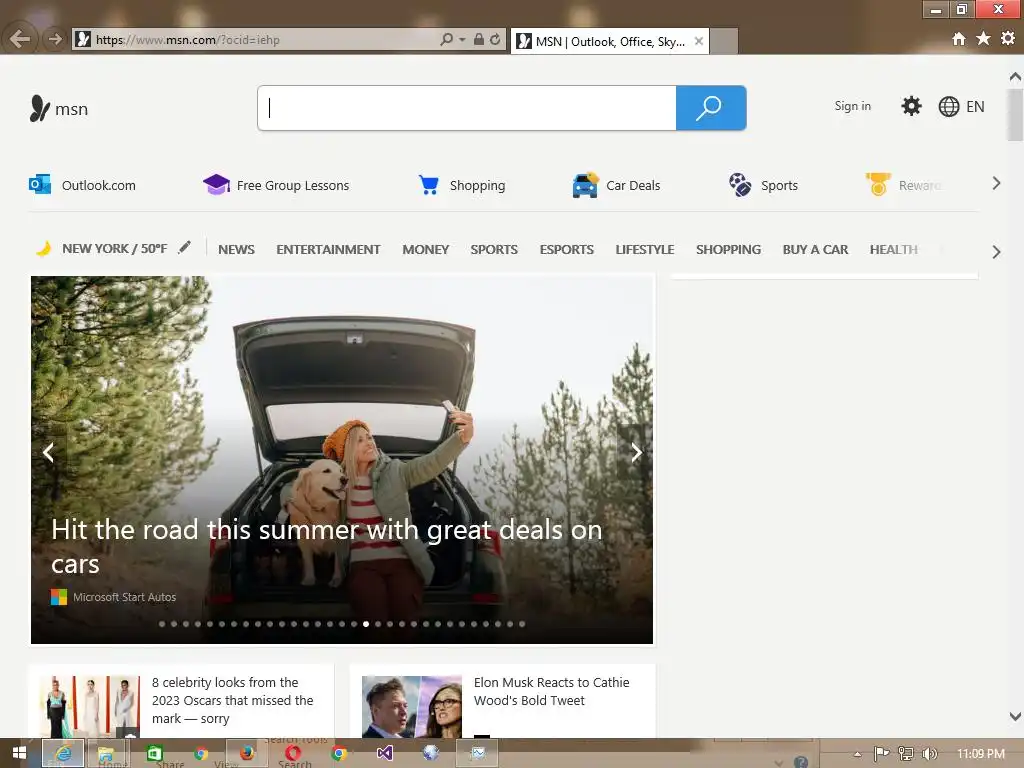Click the Elon Musk article thumbnail
This screenshot has height=768, width=1024.
click(411, 707)
